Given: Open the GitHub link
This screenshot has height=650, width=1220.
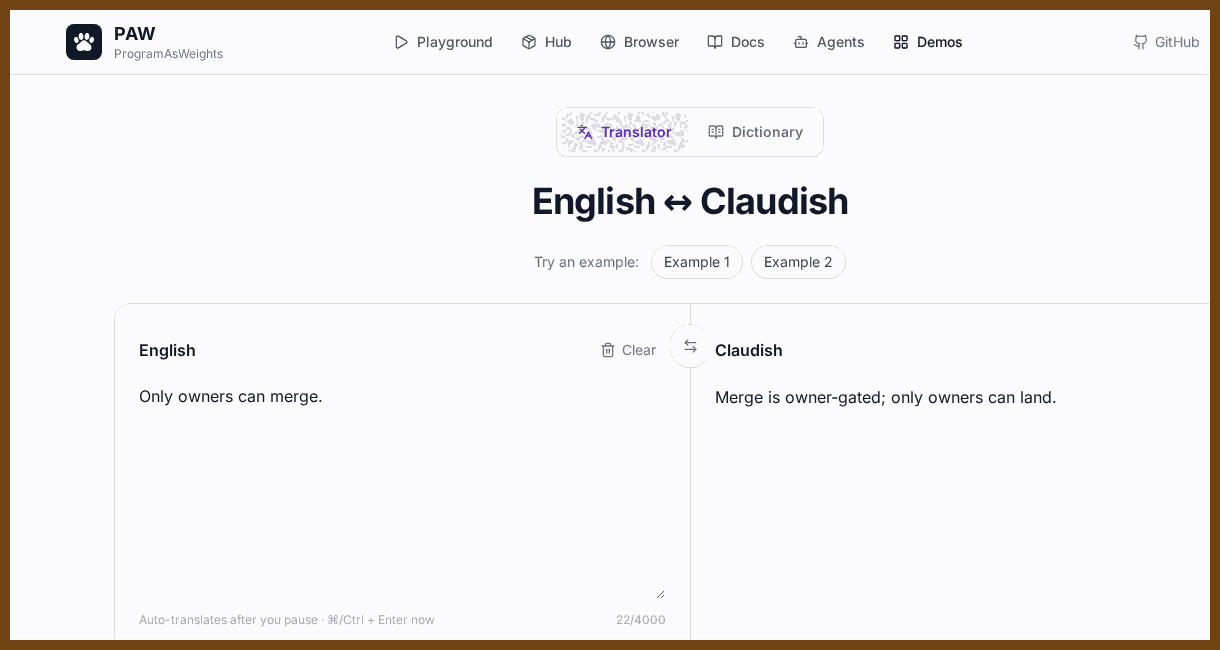Looking at the screenshot, I should (1166, 42).
